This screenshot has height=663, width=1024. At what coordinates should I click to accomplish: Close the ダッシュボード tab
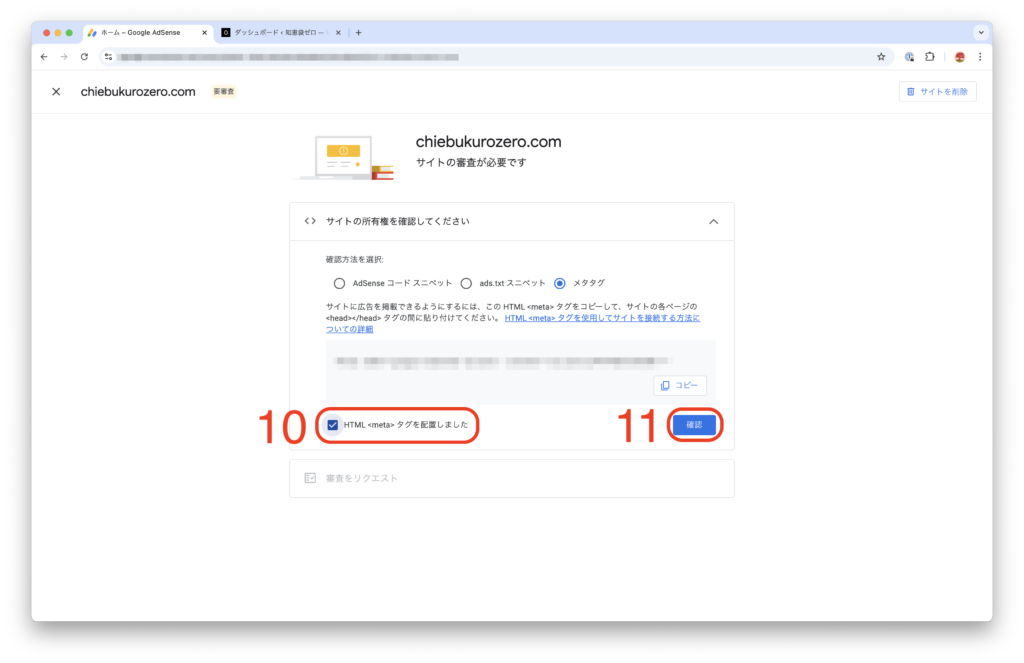pyautogui.click(x=338, y=33)
